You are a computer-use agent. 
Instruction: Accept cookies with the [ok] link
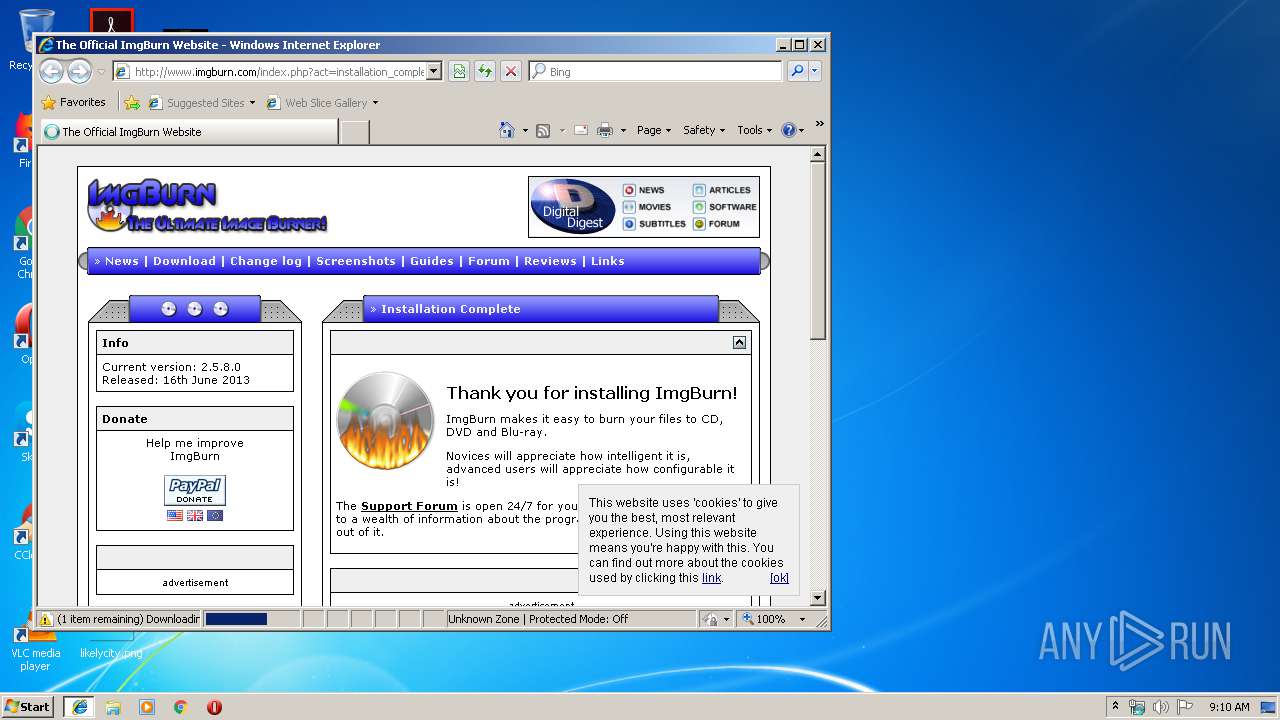coord(779,578)
